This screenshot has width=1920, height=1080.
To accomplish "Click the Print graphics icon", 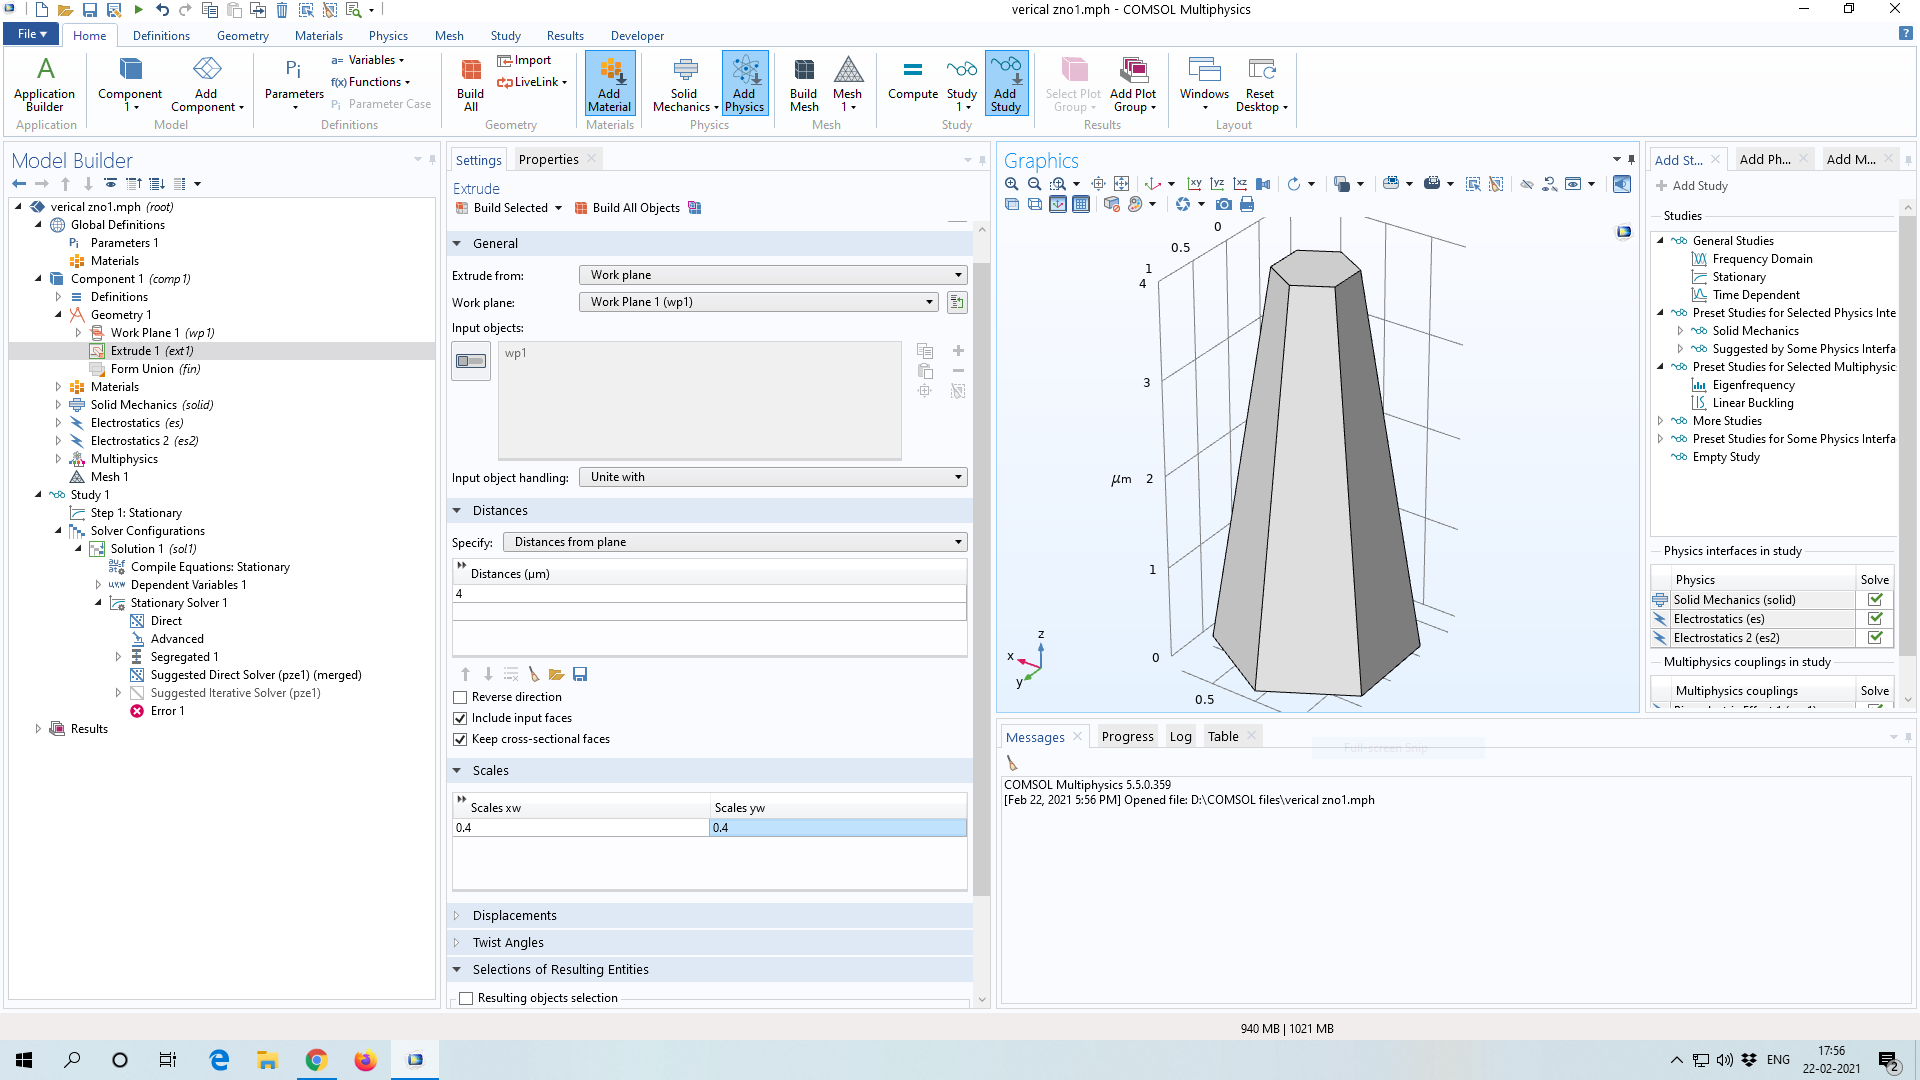I will [x=1246, y=204].
